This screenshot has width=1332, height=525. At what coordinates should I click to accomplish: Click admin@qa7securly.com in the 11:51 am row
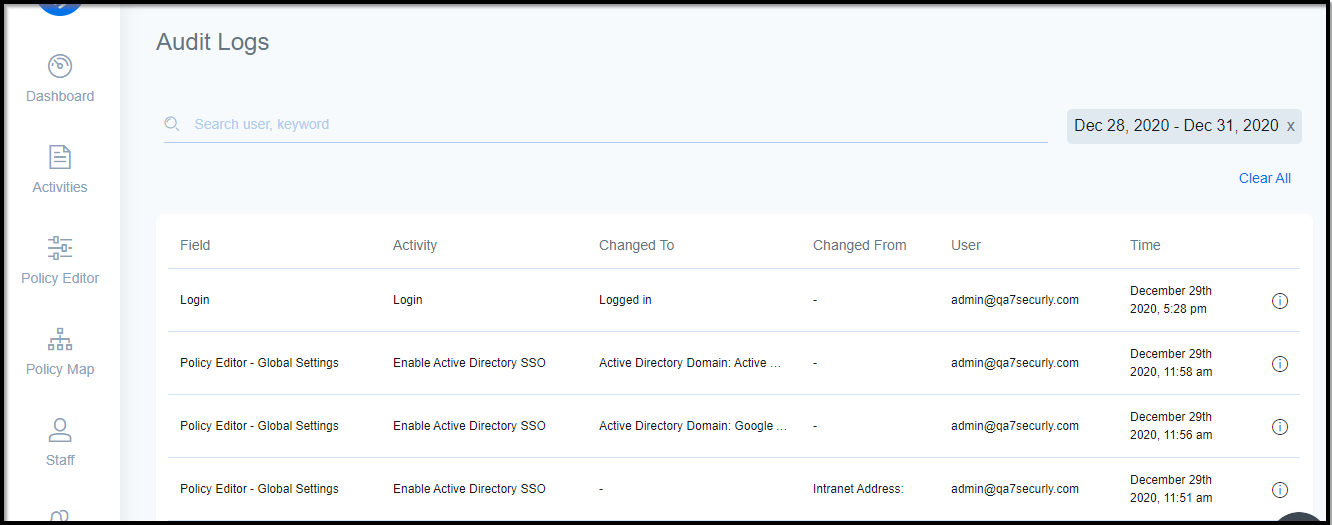point(1015,489)
